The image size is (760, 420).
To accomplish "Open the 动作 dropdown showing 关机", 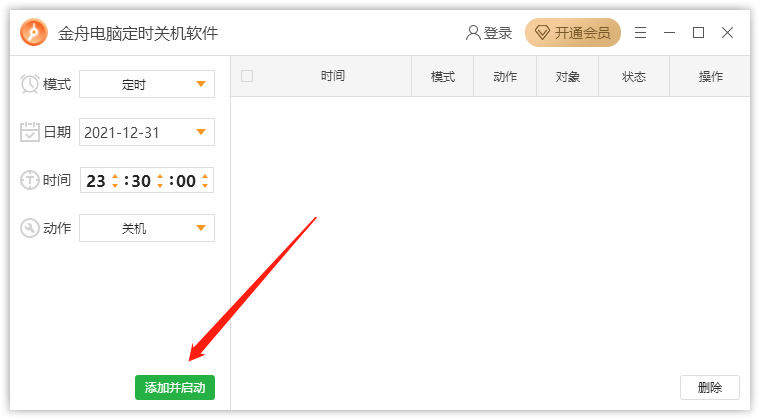I will 147,228.
